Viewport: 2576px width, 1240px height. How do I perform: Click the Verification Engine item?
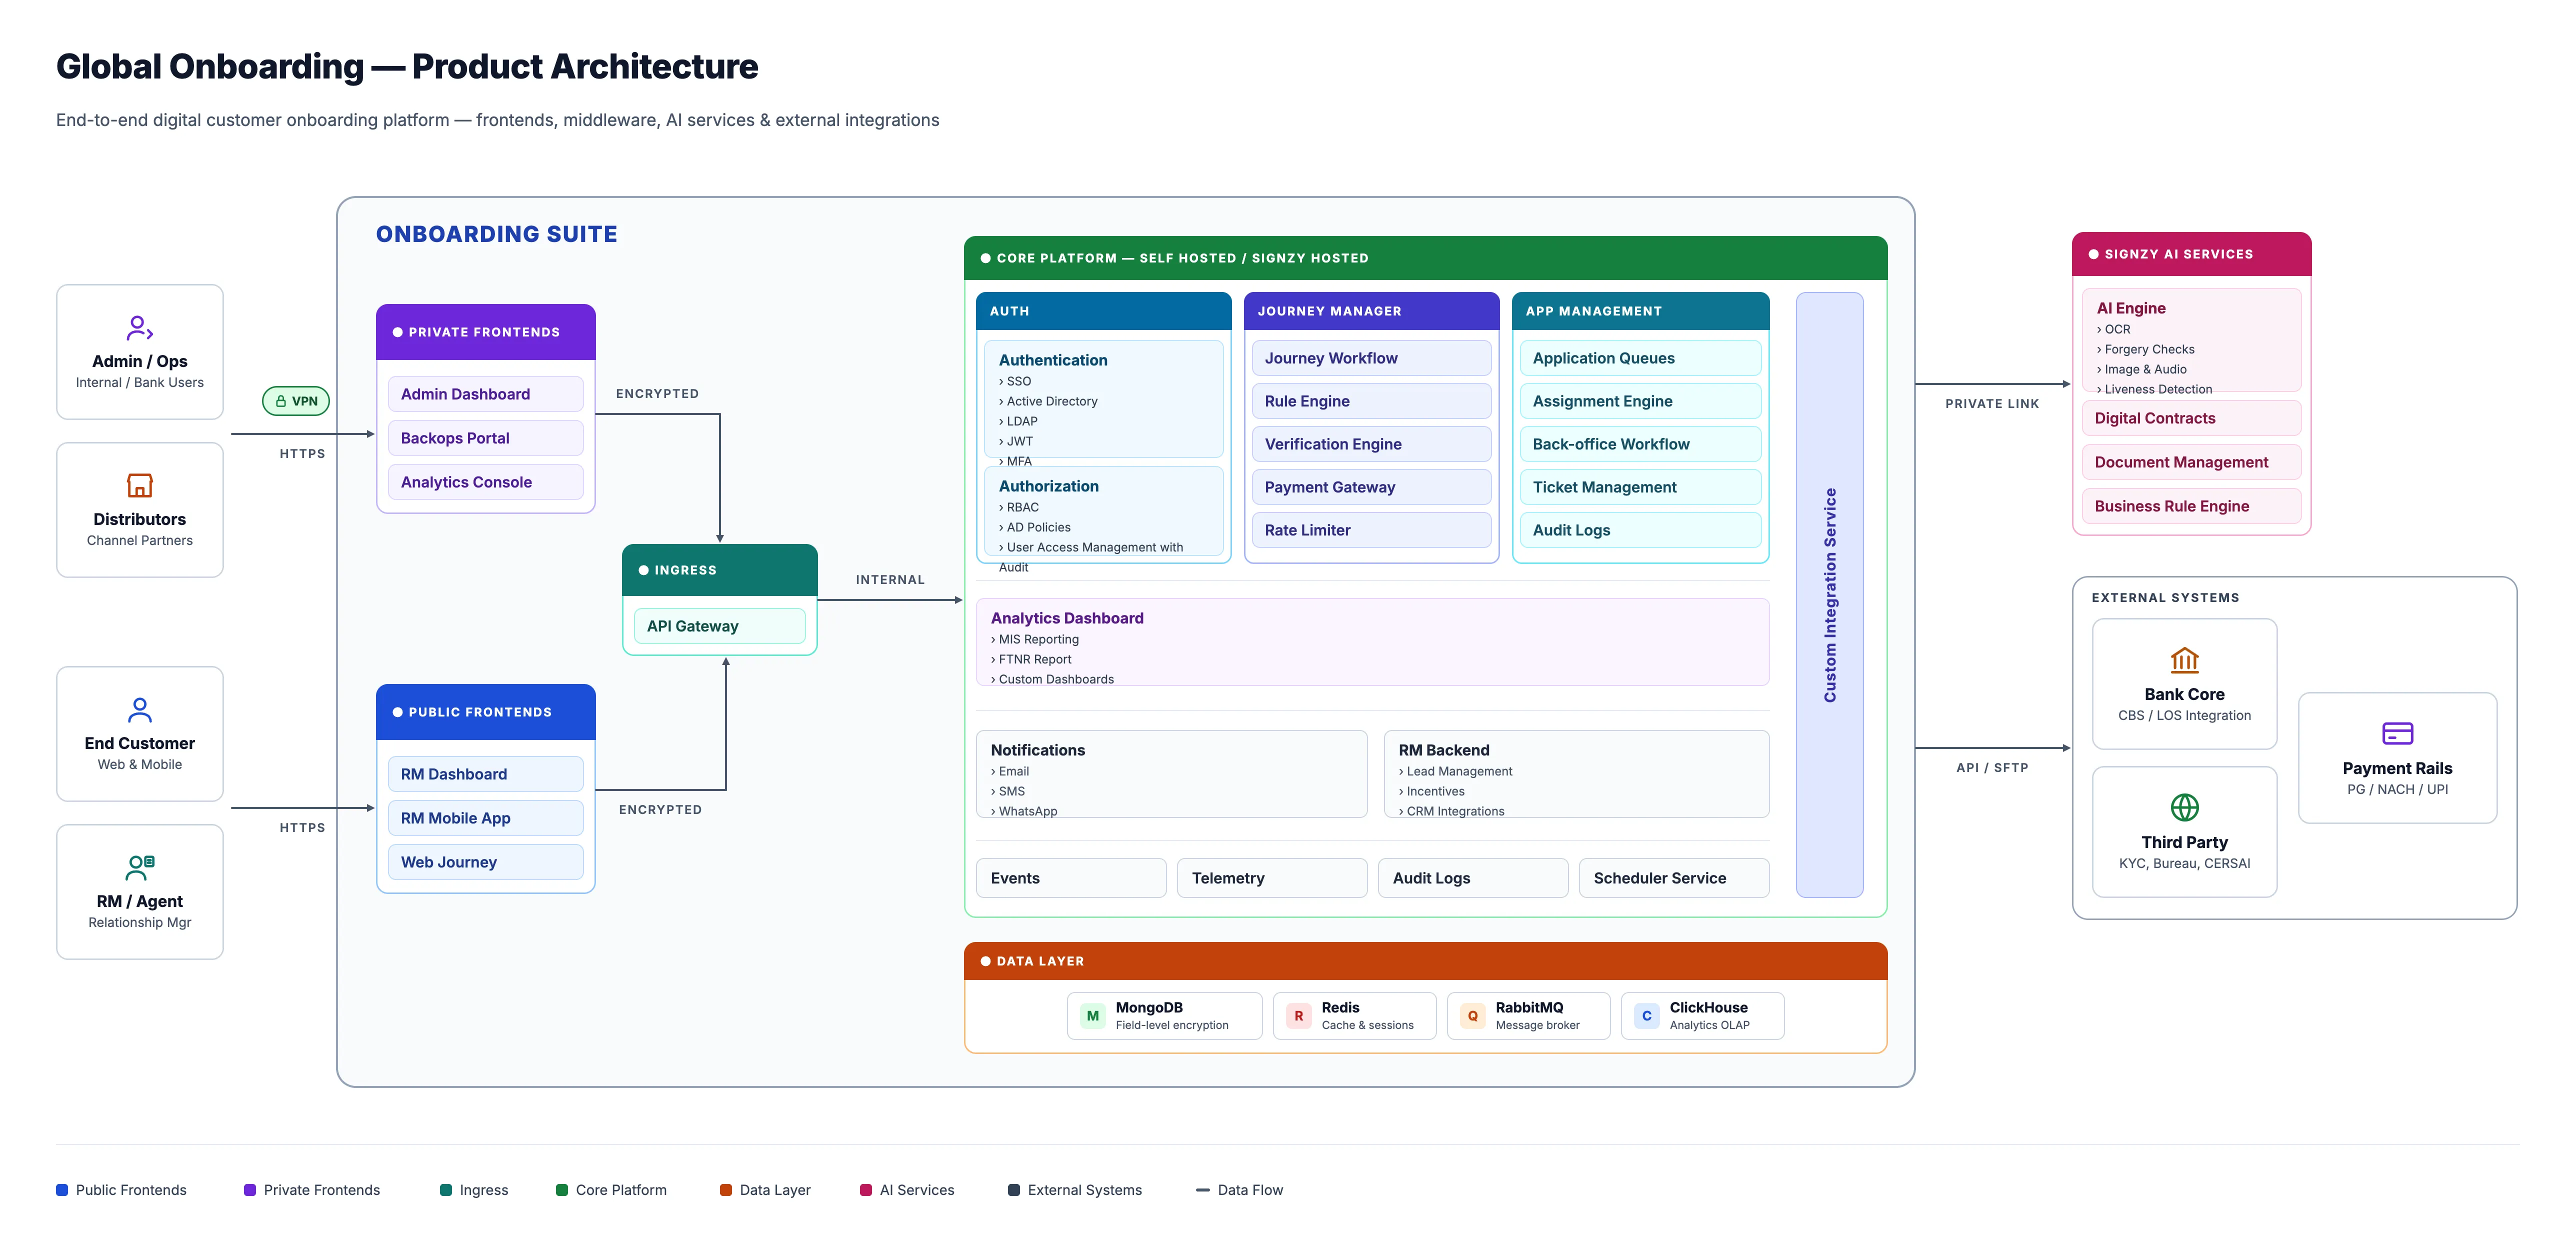tap(1371, 444)
